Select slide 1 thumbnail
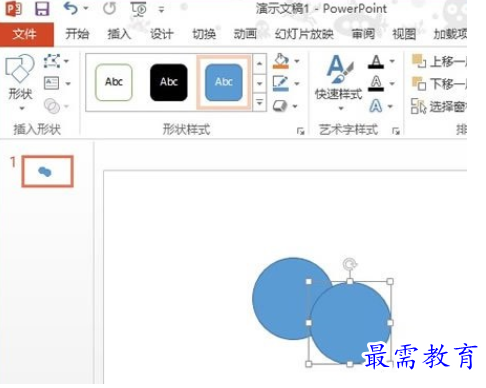This screenshot has height=388, width=486. point(47,171)
